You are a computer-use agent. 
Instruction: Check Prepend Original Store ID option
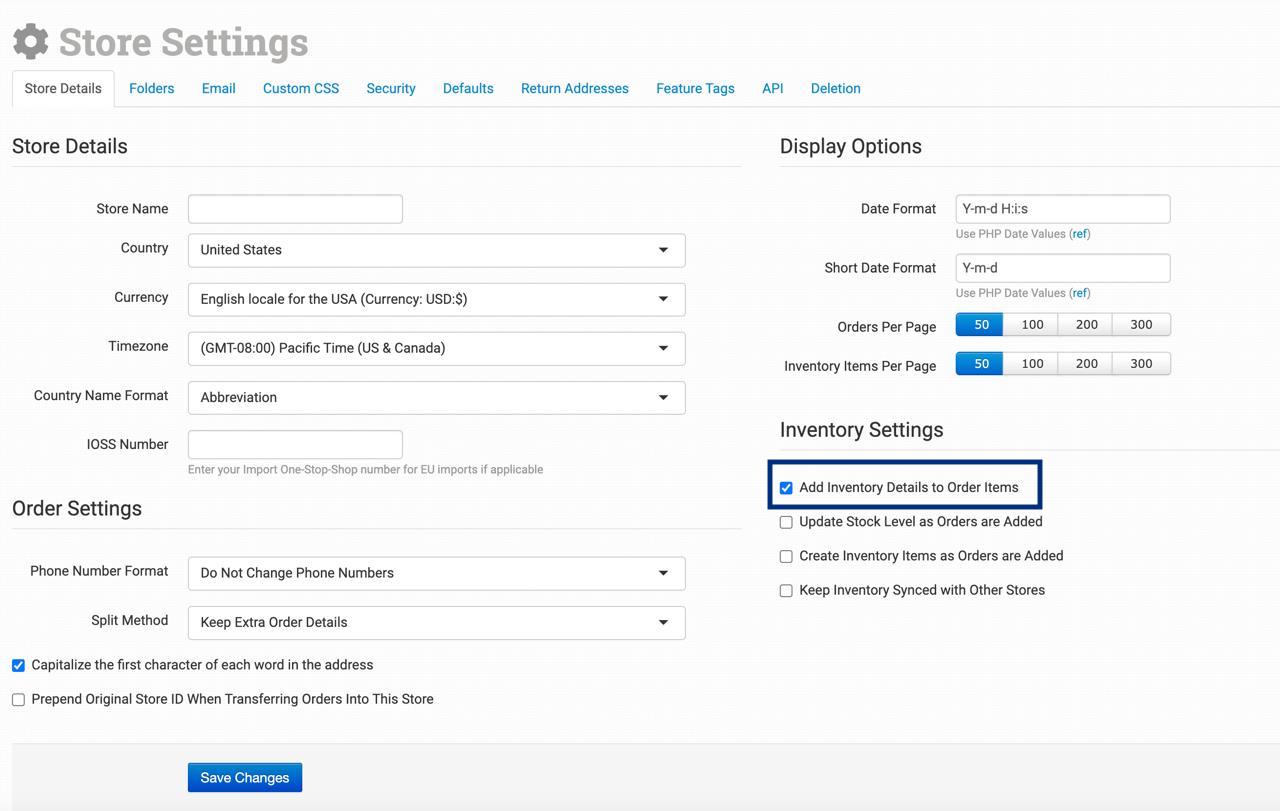(18, 700)
